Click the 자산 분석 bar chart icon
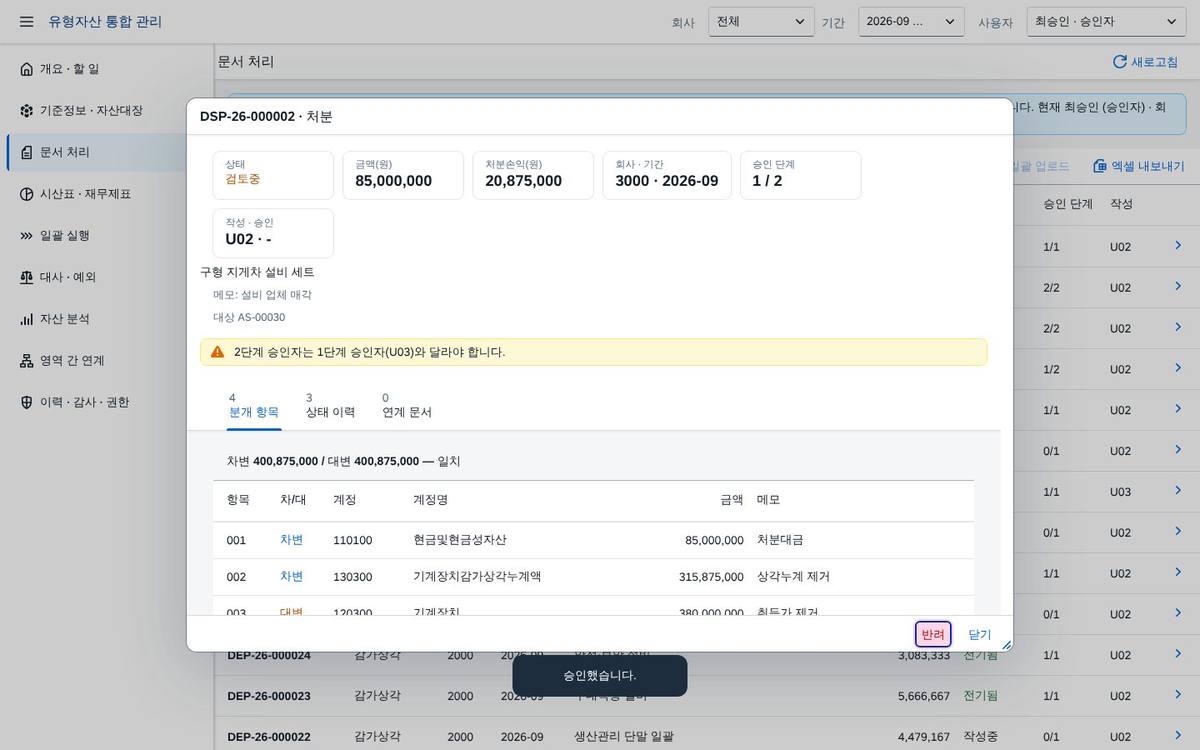Screen dimensions: 1200x750 (x=27, y=319)
